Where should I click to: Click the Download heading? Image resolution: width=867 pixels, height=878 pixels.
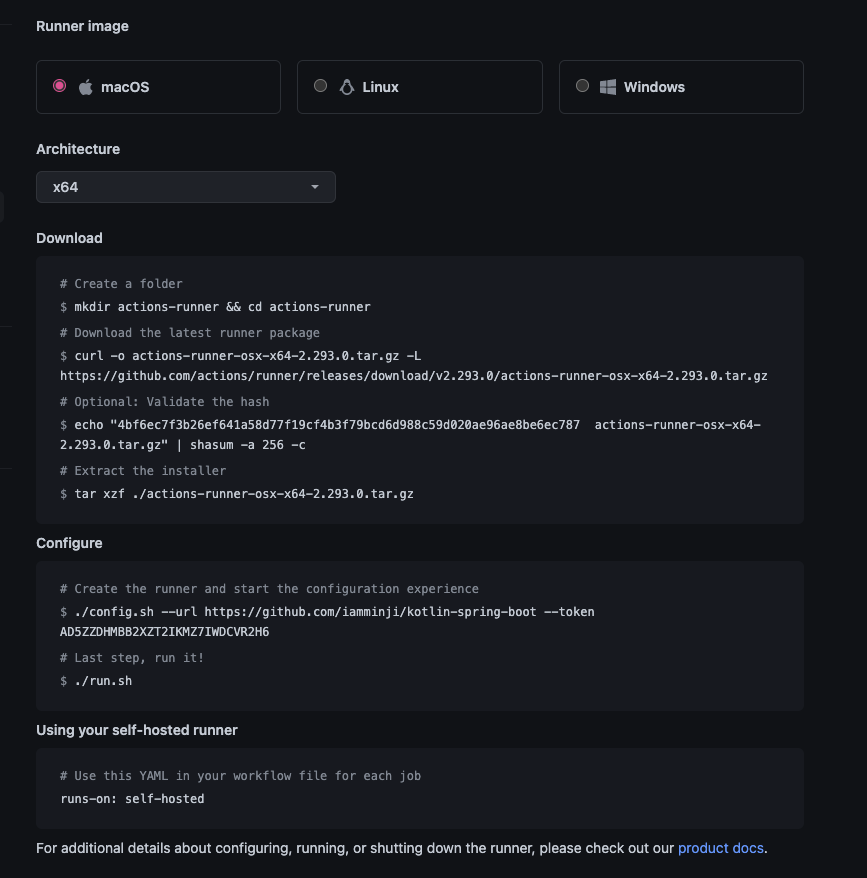tap(69, 238)
